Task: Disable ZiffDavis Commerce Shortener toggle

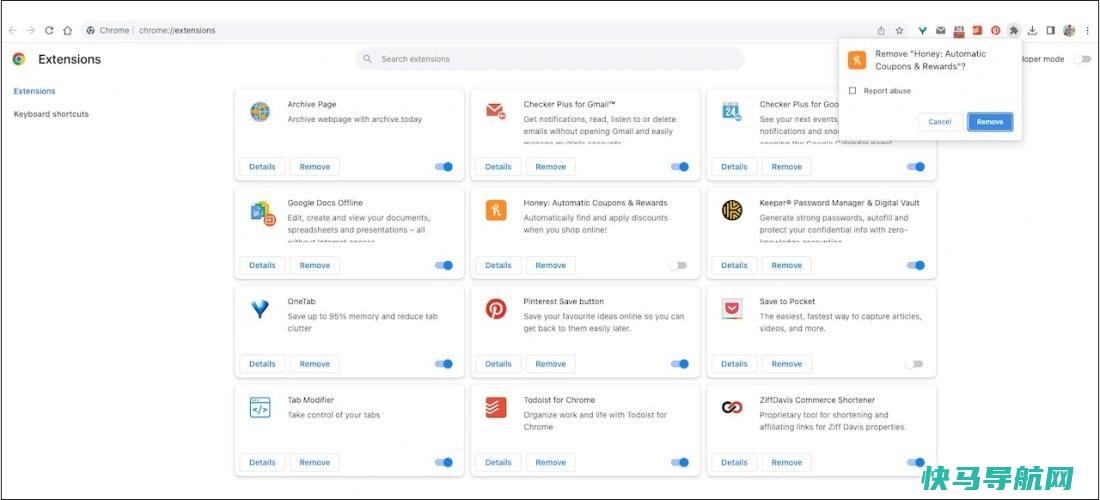Action: [x=915, y=462]
